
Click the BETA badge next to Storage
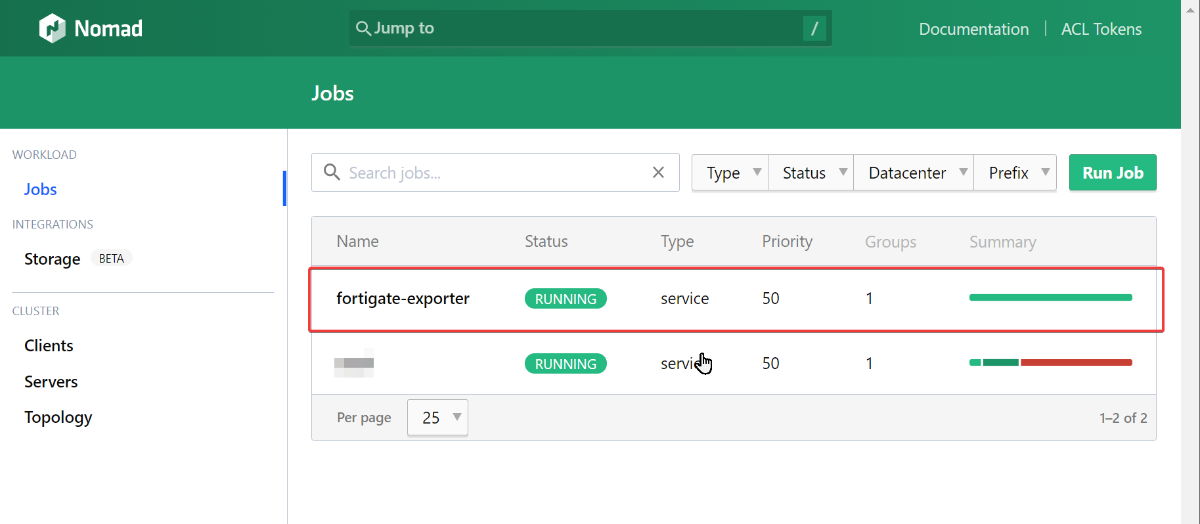[111, 258]
